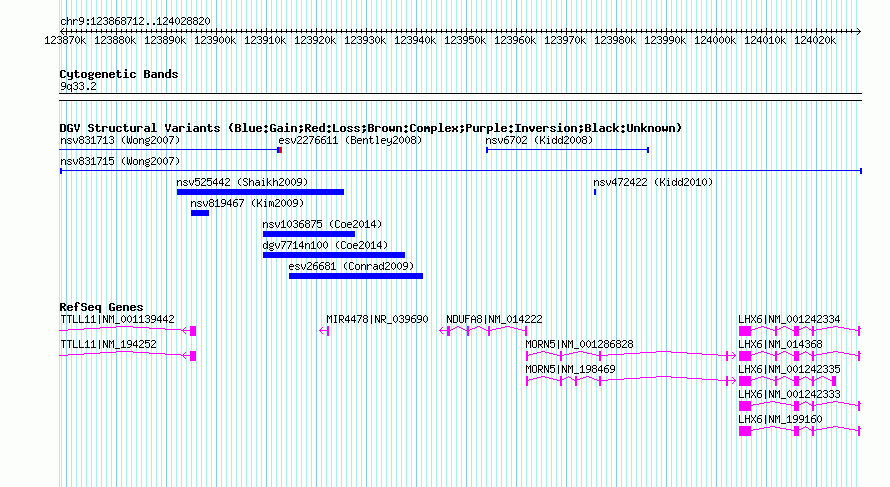Click the TTLL11|NM_001139442 gene label

[x=117, y=320]
